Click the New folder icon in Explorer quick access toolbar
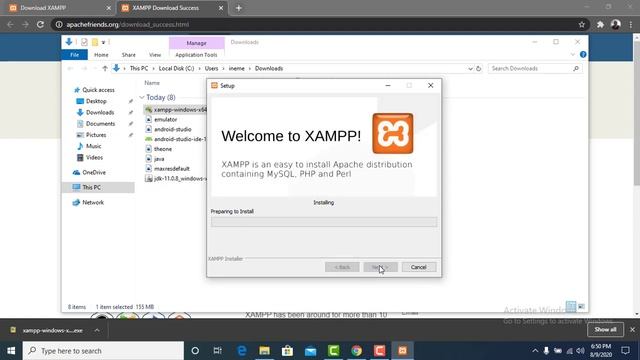 [x=95, y=42]
